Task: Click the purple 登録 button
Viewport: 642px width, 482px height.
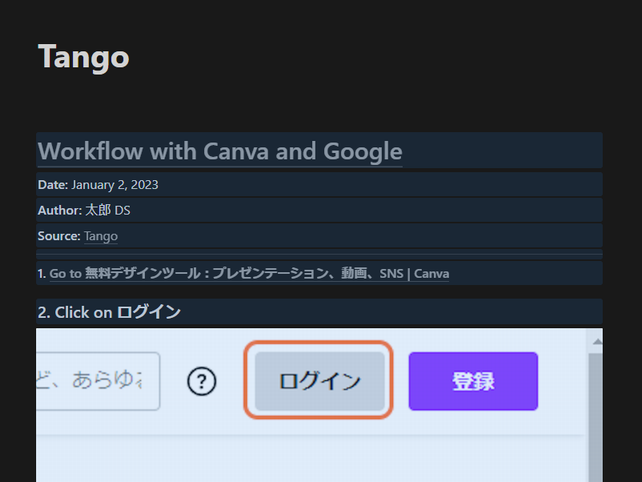Action: [x=473, y=381]
